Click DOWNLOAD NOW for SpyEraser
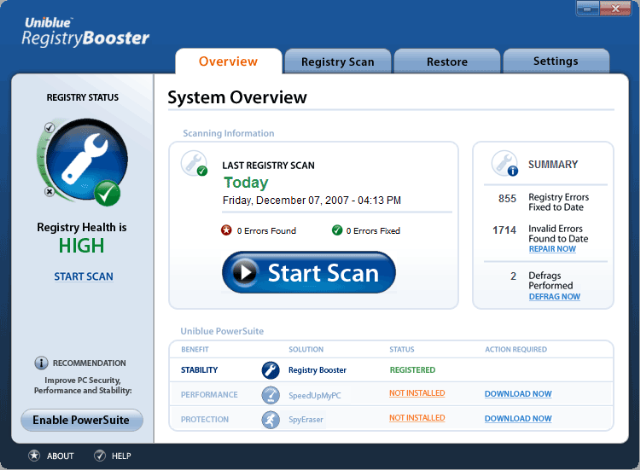The width and height of the screenshot is (640, 470). pos(518,419)
